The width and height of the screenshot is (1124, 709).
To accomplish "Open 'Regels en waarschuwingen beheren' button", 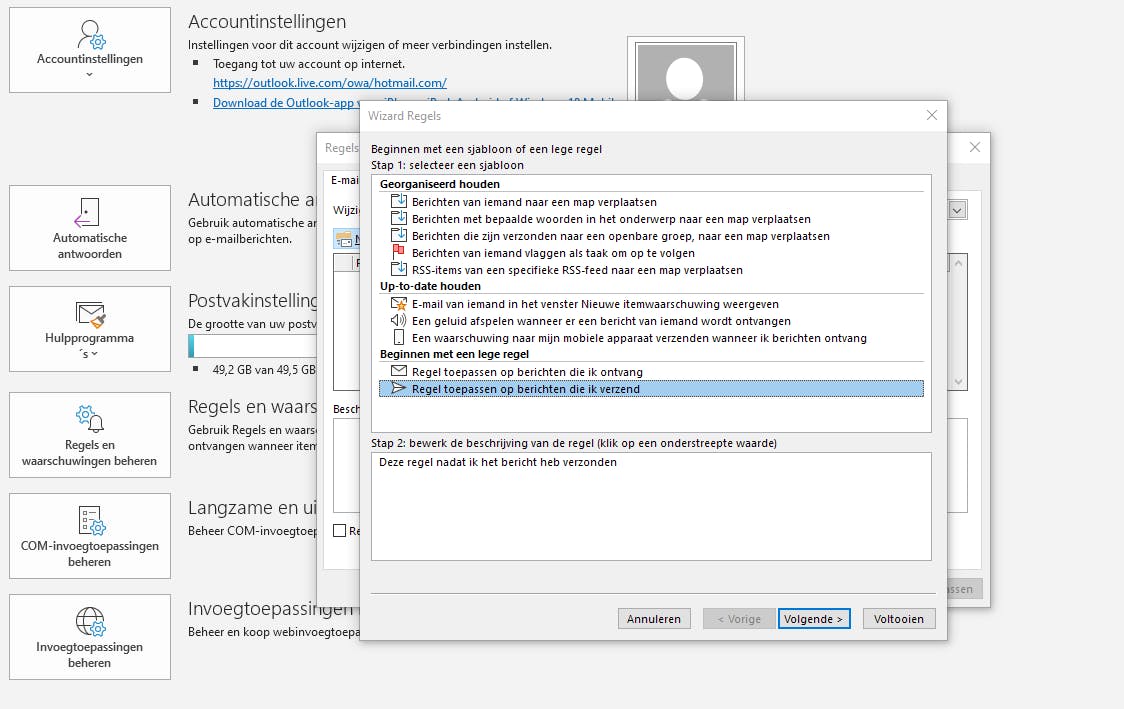I will tap(90, 434).
